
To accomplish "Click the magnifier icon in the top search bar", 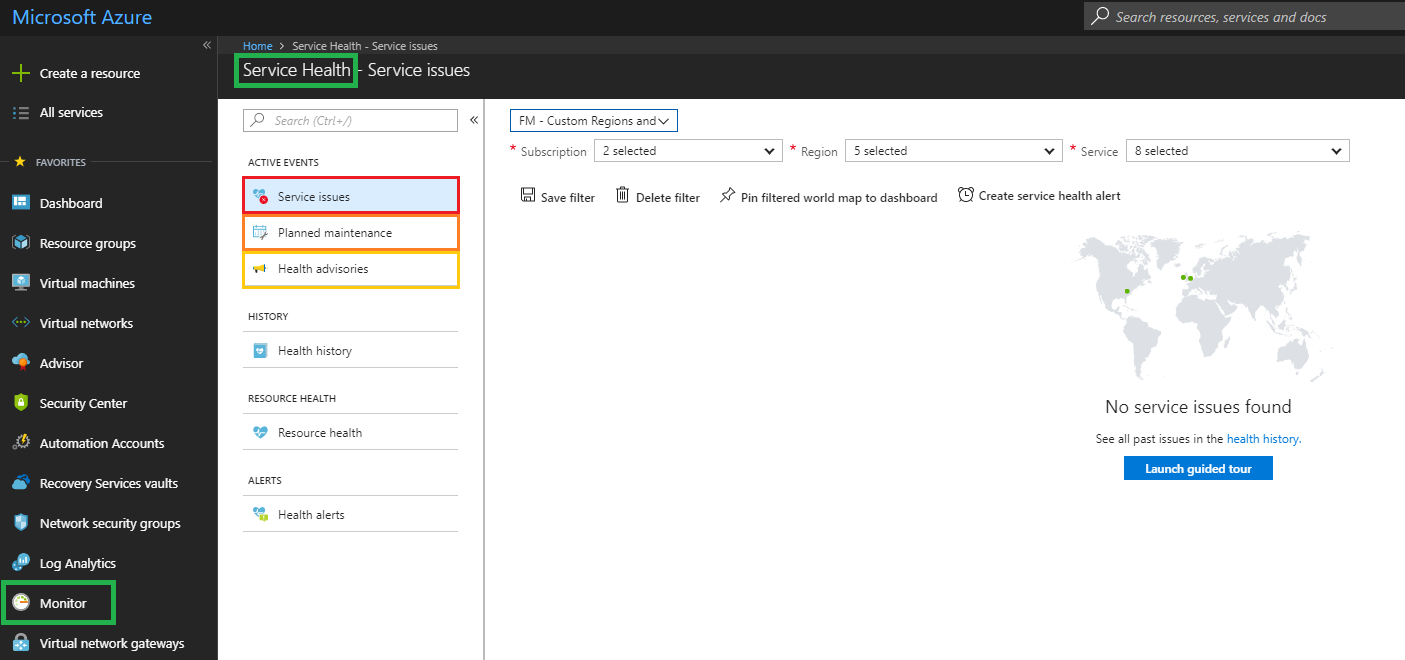I will point(1100,16).
